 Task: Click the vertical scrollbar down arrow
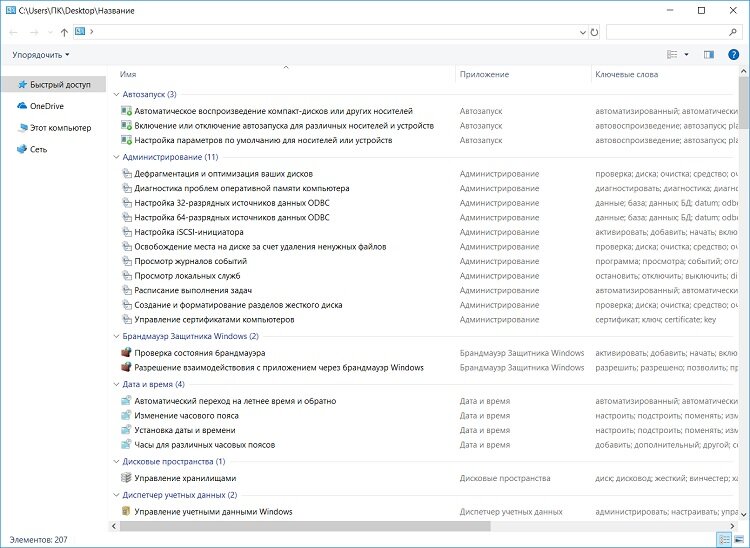pyautogui.click(x=743, y=515)
